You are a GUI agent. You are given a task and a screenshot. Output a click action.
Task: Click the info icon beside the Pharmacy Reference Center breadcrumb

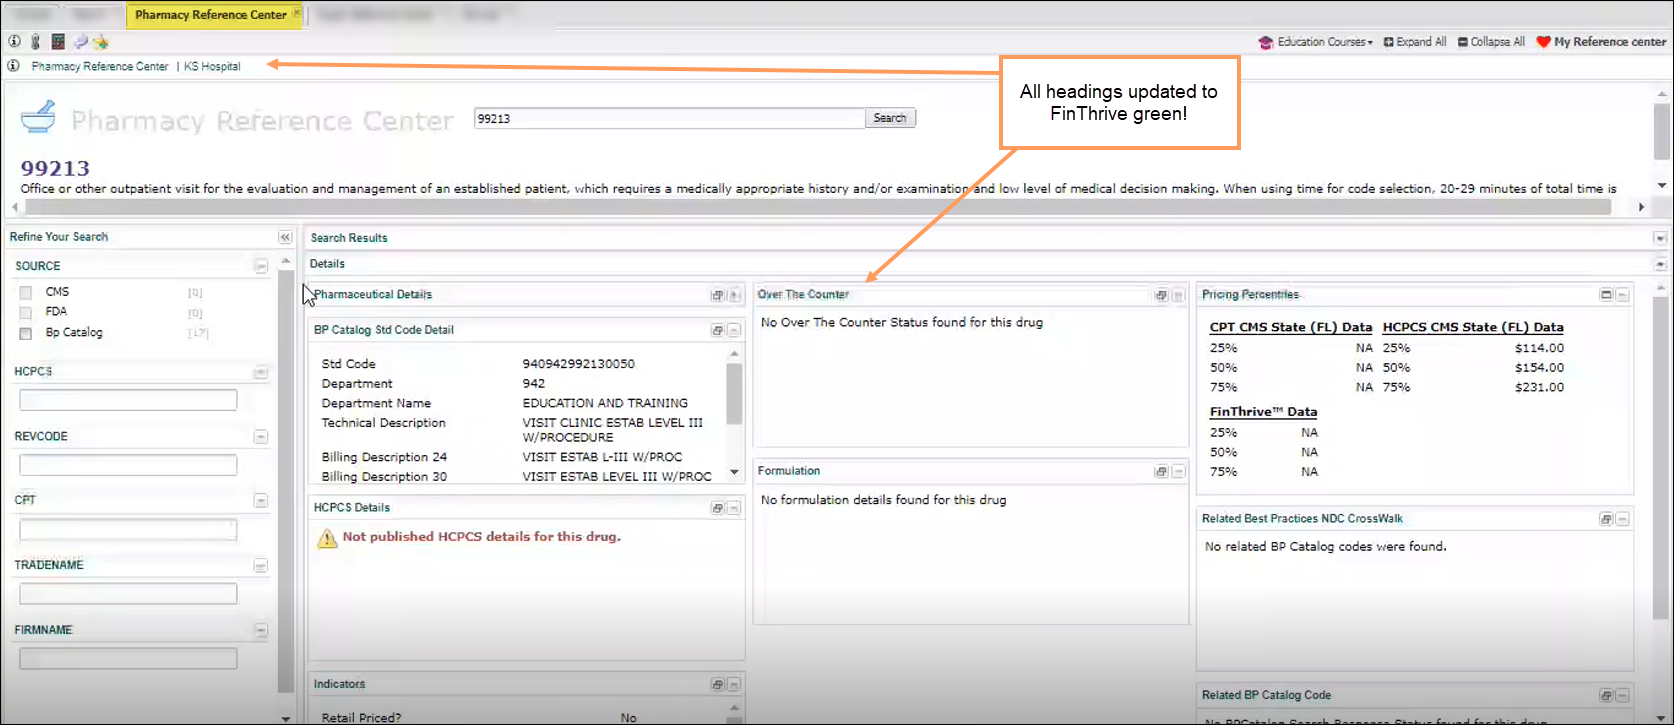click(14, 66)
